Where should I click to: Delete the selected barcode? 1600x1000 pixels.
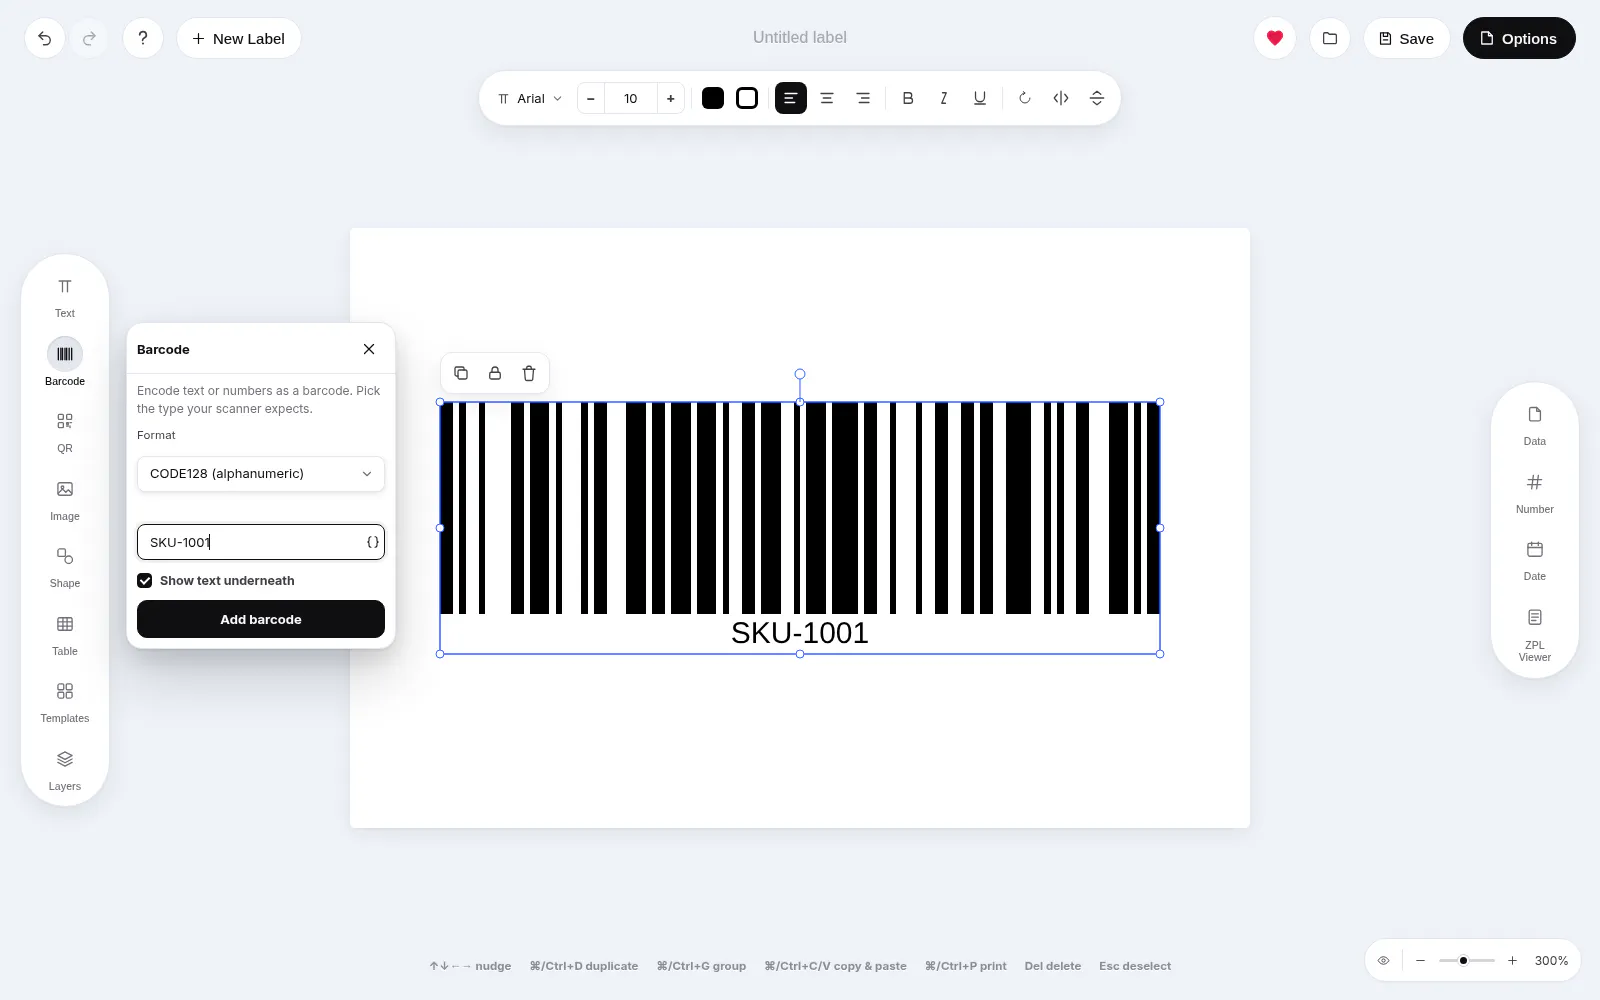click(529, 373)
